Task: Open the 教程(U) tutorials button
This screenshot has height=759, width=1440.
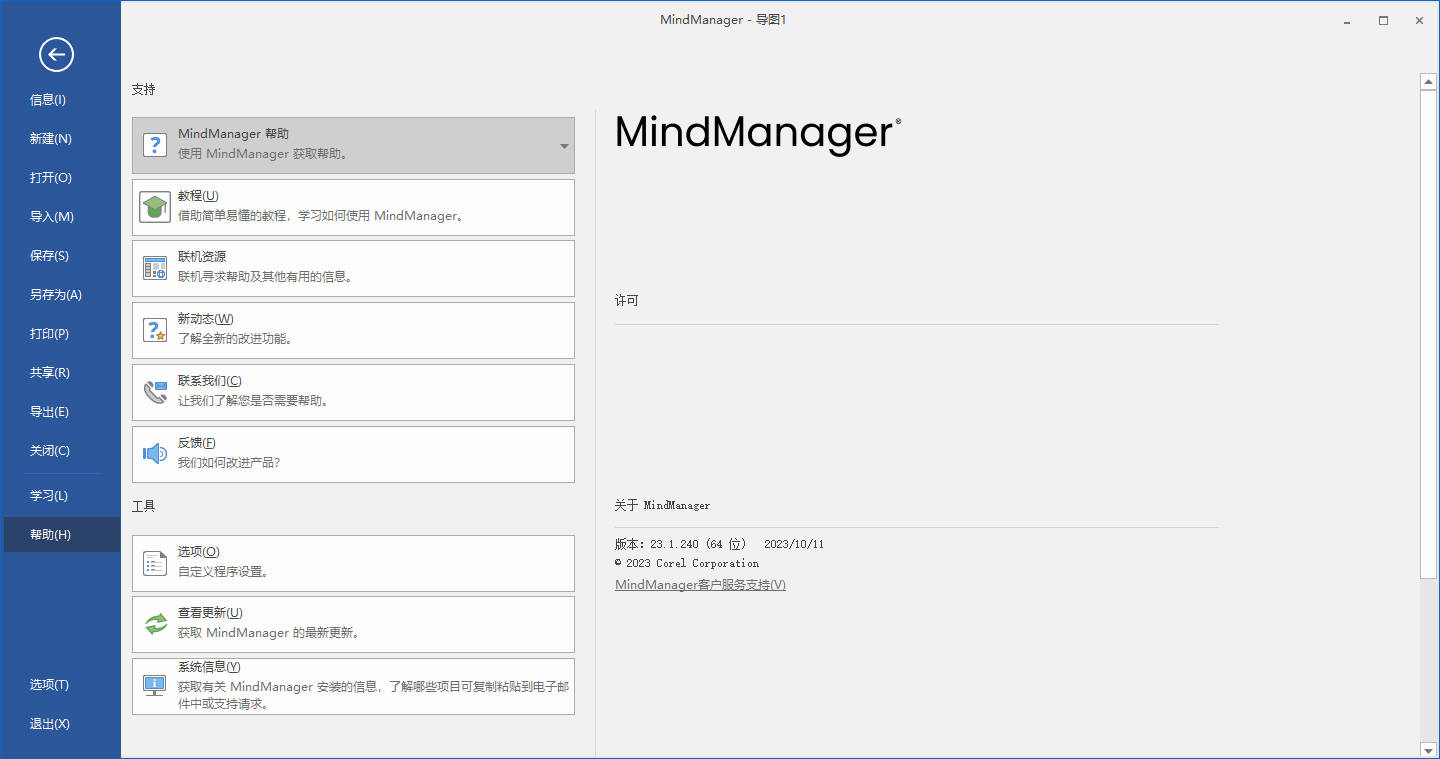Action: (353, 207)
